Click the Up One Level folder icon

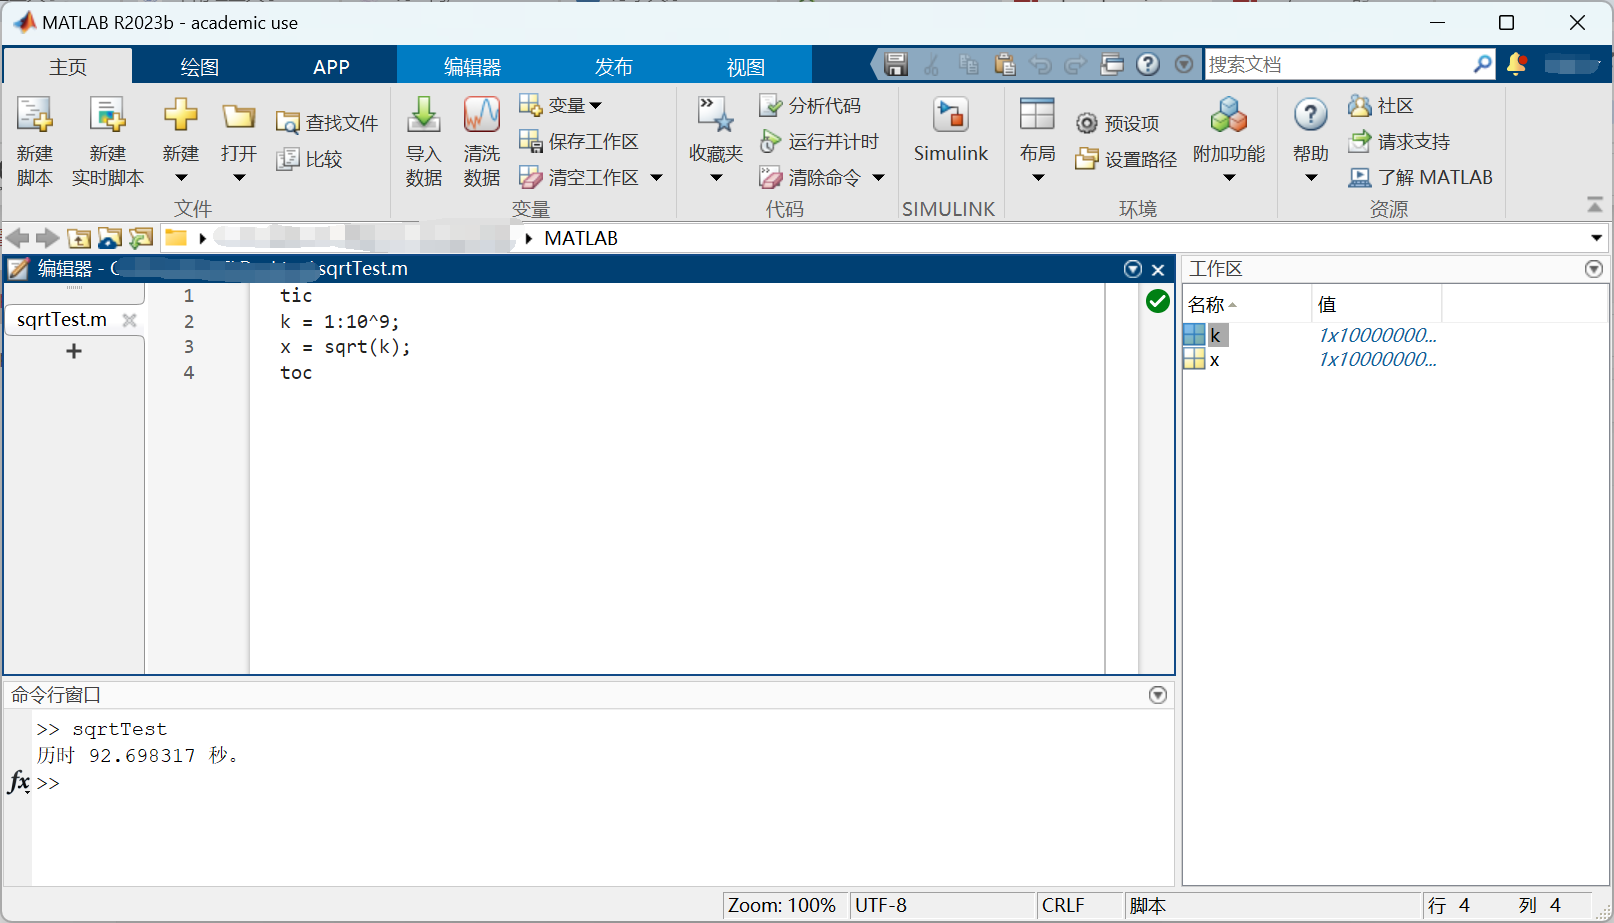click(x=79, y=238)
